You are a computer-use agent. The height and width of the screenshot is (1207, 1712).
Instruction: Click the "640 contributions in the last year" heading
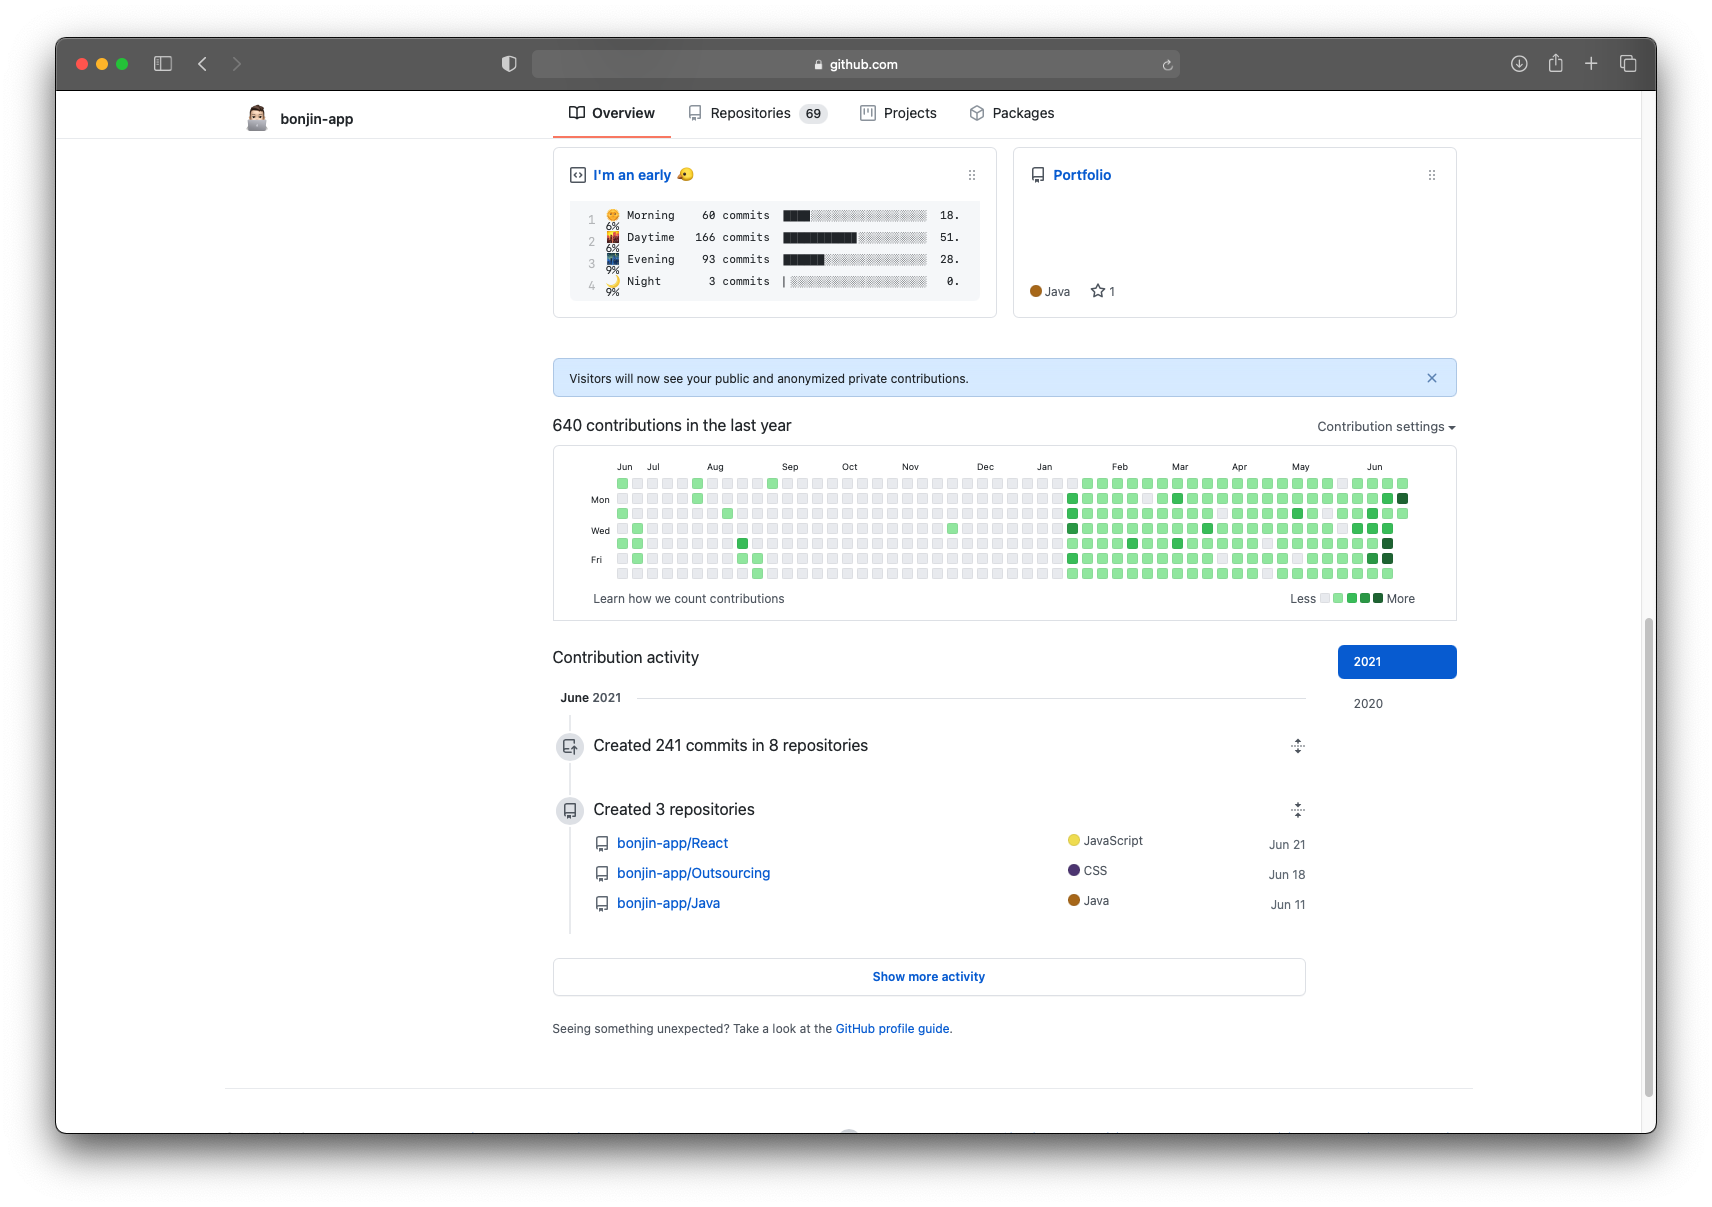click(672, 426)
